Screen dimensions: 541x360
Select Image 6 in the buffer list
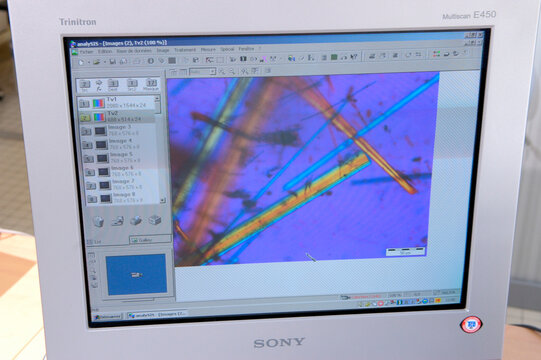coord(122,171)
